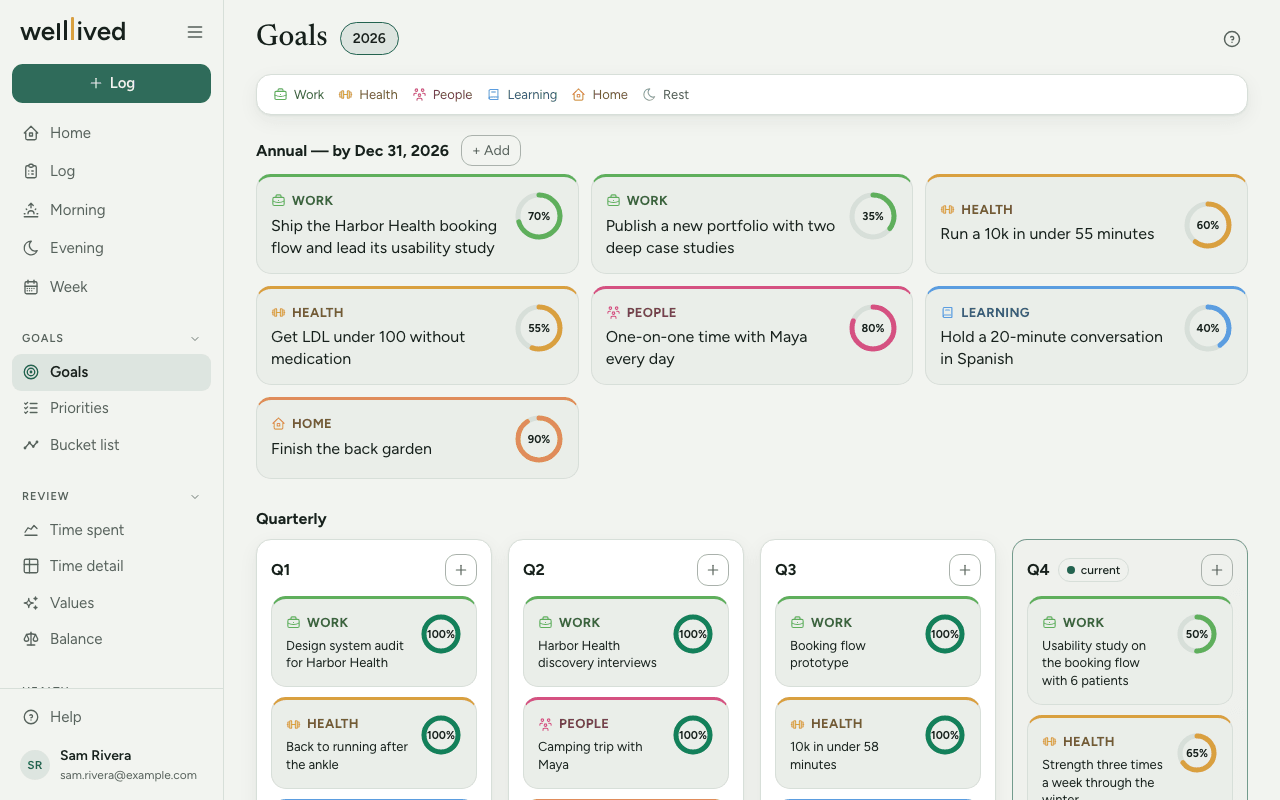
Task: Filter goals by the Home category
Action: [600, 95]
